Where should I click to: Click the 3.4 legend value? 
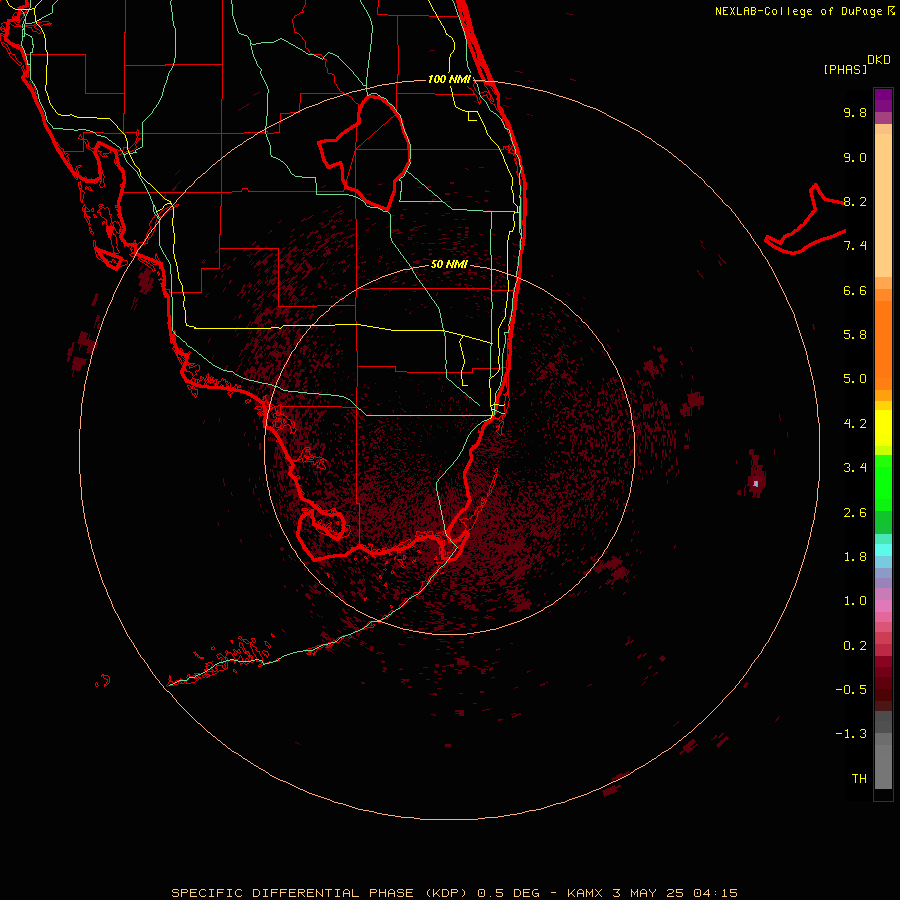click(855, 468)
